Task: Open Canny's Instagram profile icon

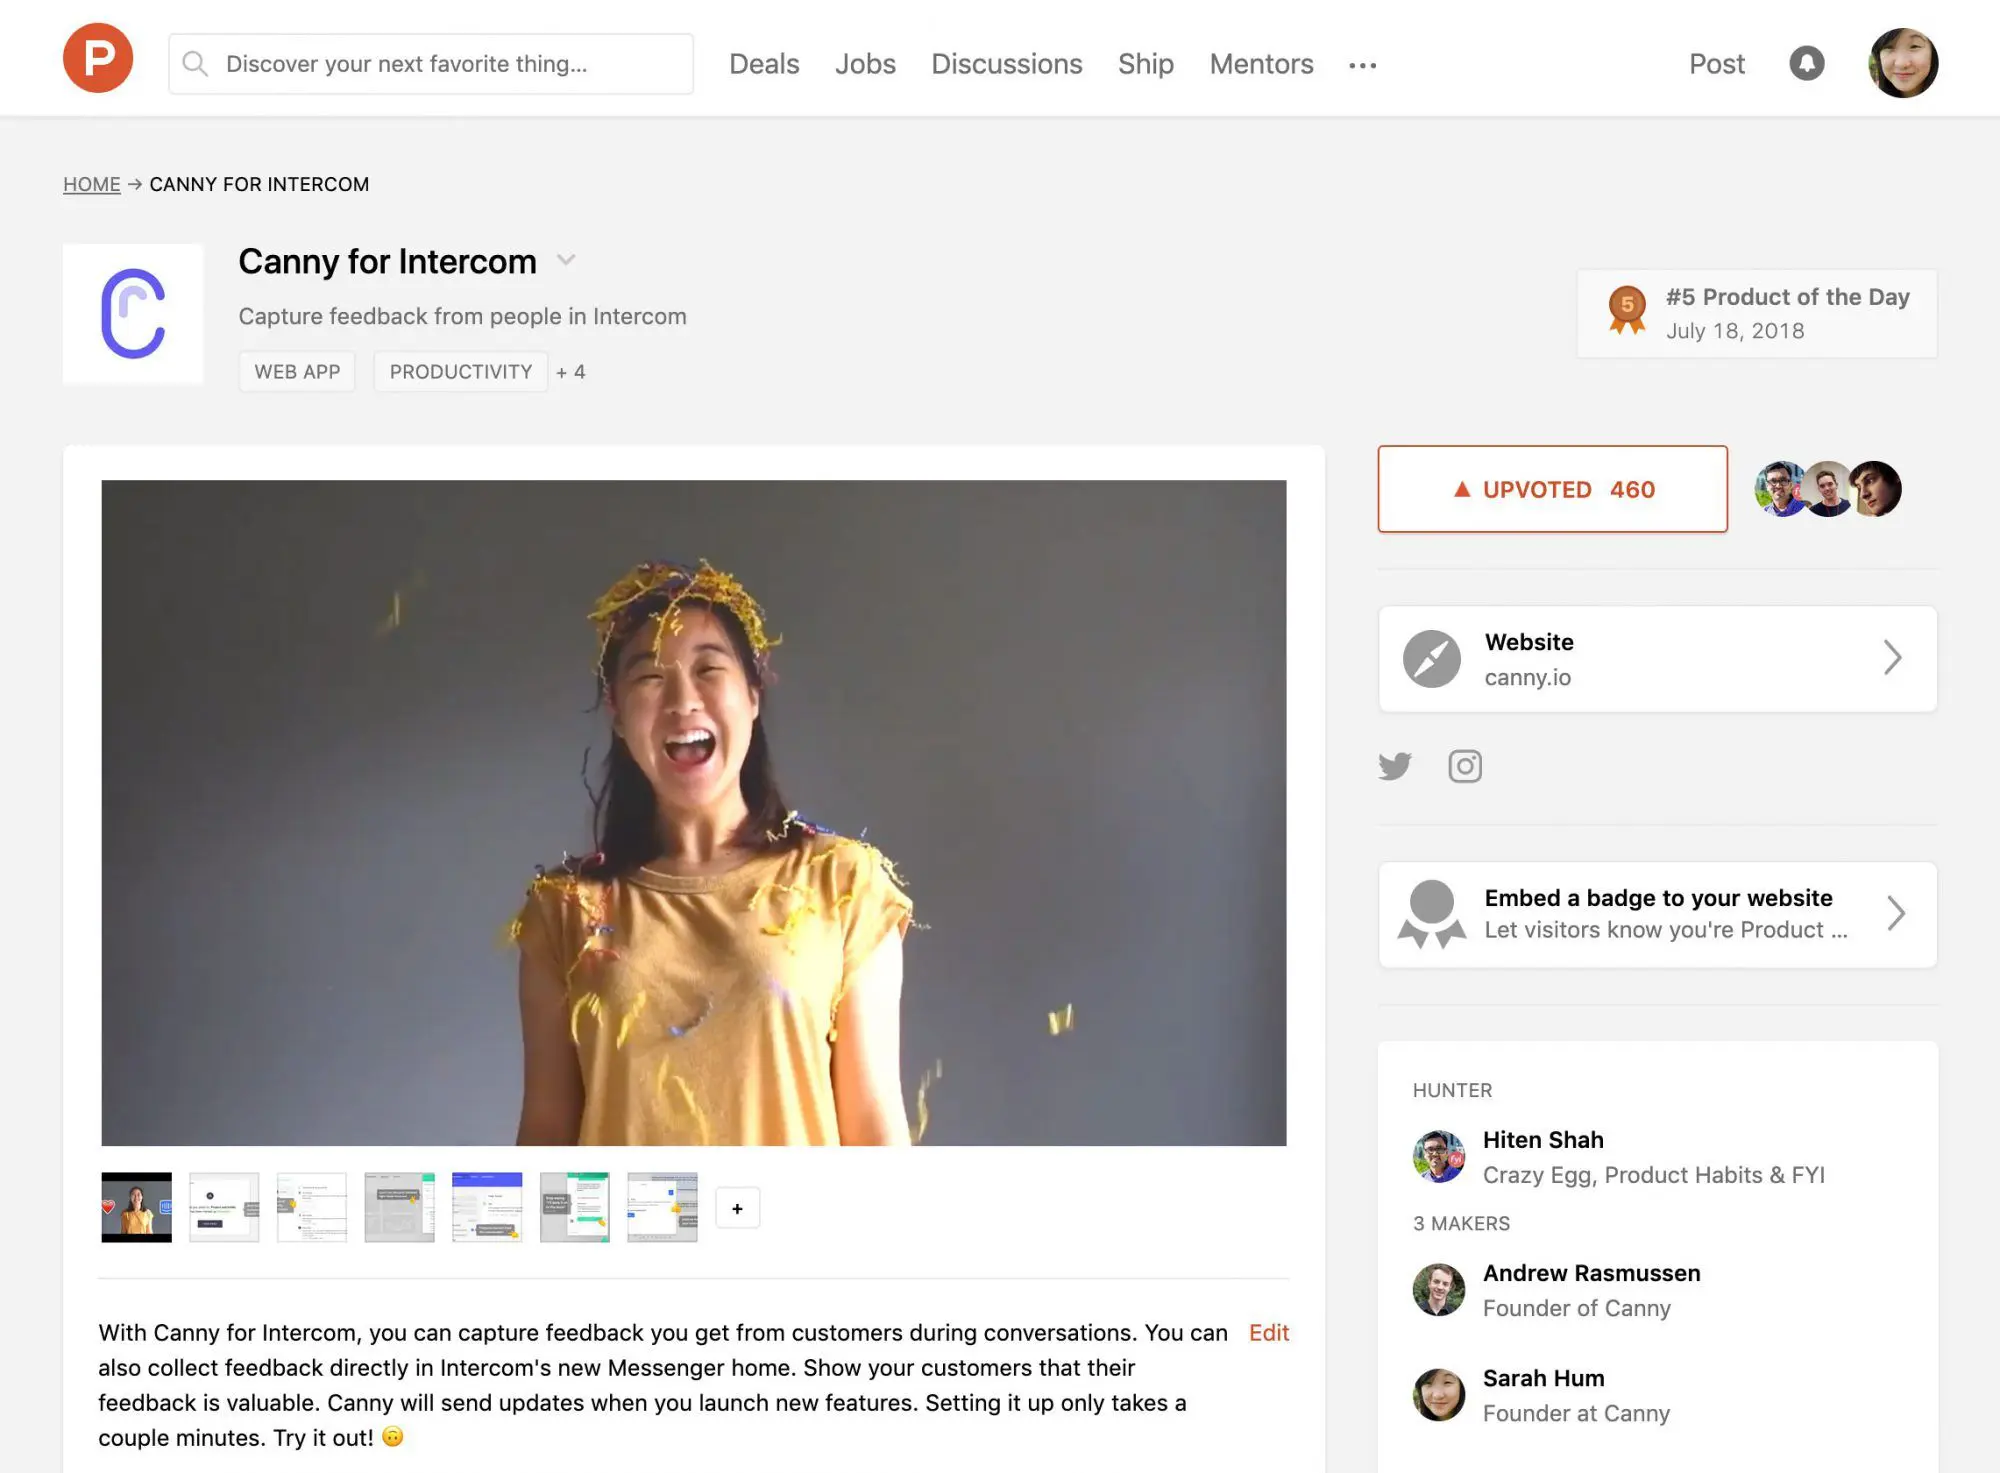Action: click(x=1465, y=766)
